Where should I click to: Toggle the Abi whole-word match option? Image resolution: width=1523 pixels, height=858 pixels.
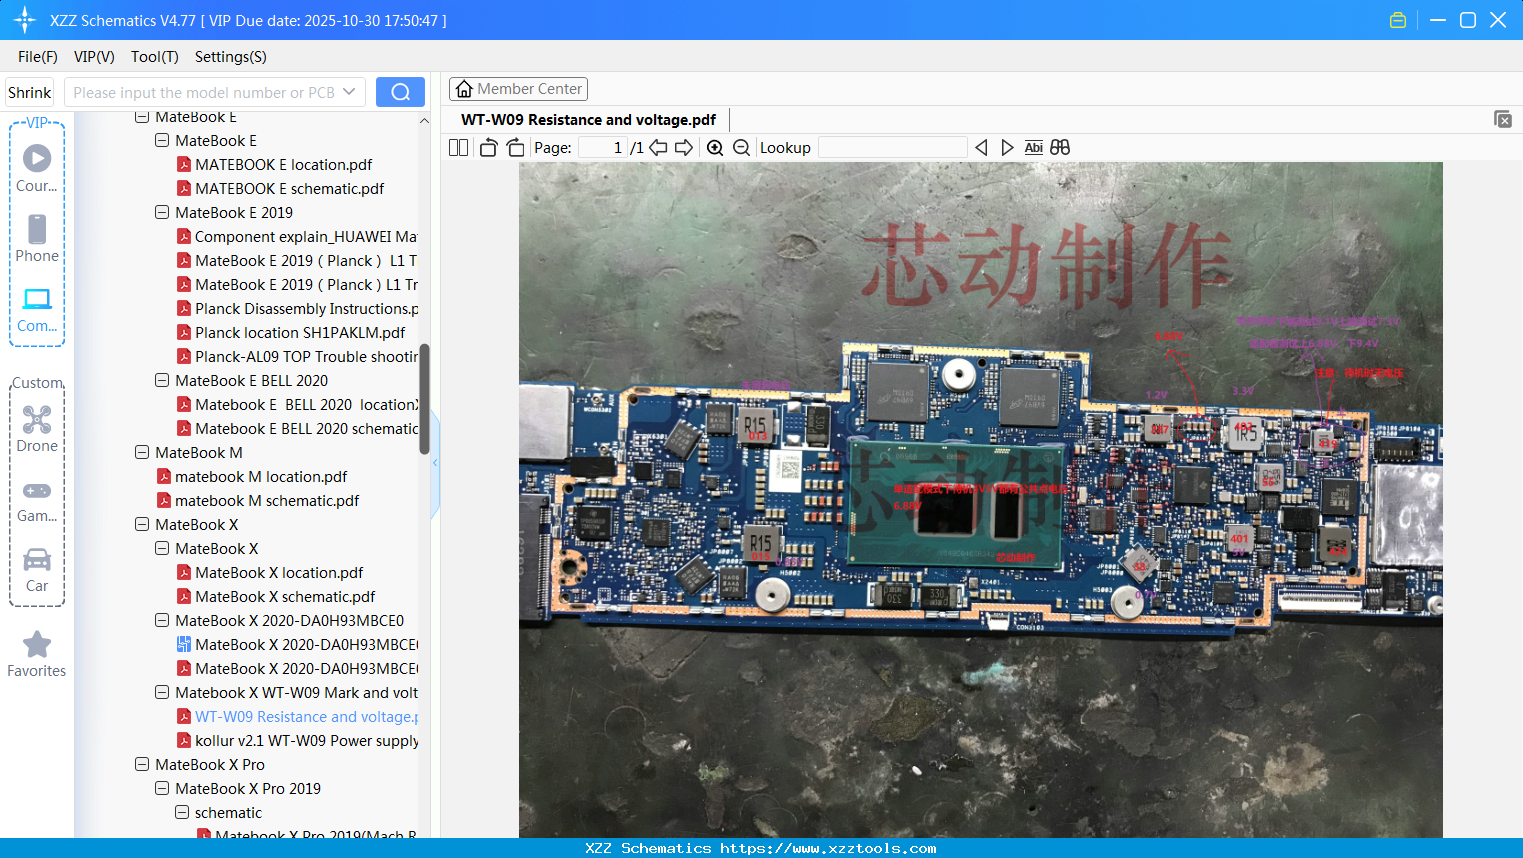click(1034, 147)
